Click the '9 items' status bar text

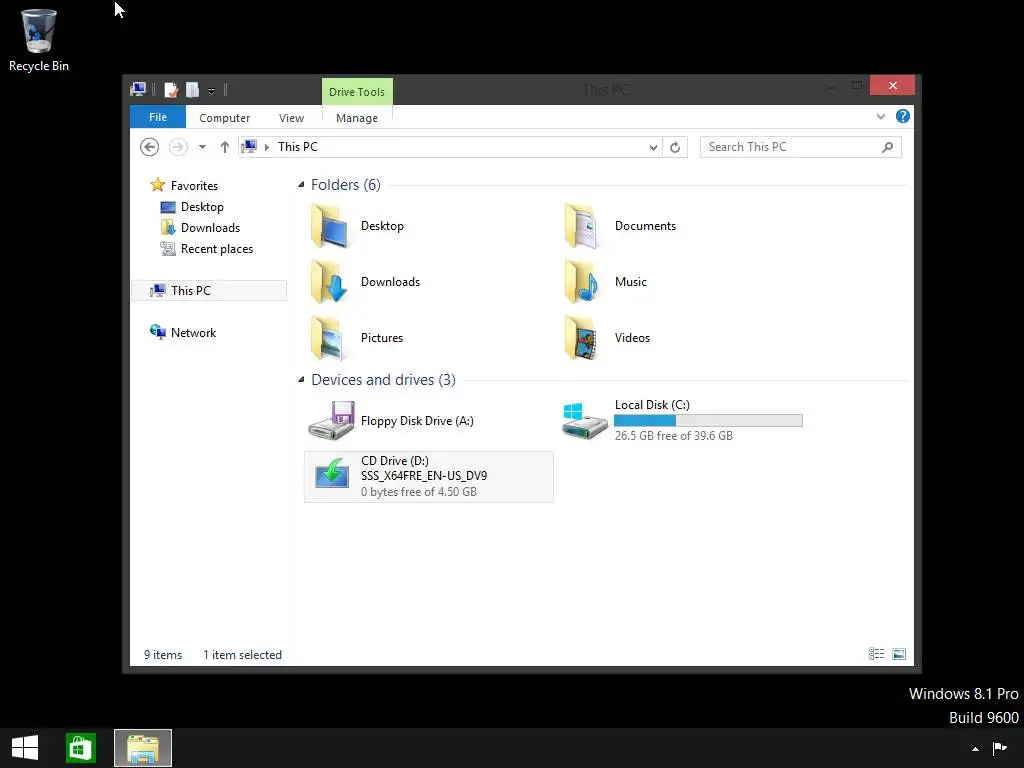pos(163,655)
